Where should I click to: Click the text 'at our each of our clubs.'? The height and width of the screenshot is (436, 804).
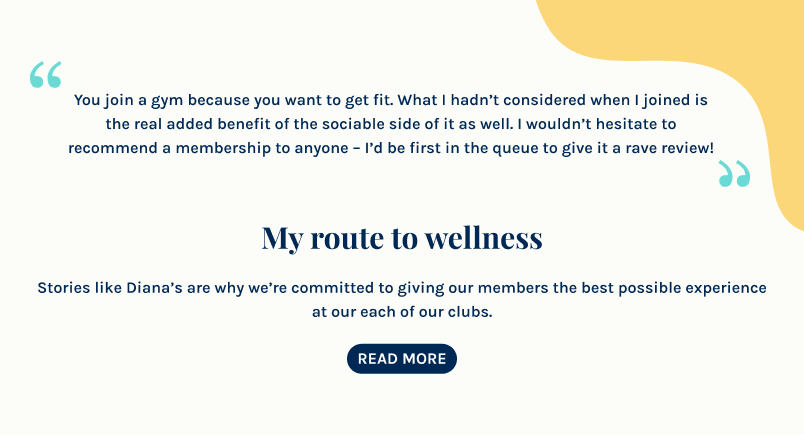pos(402,312)
